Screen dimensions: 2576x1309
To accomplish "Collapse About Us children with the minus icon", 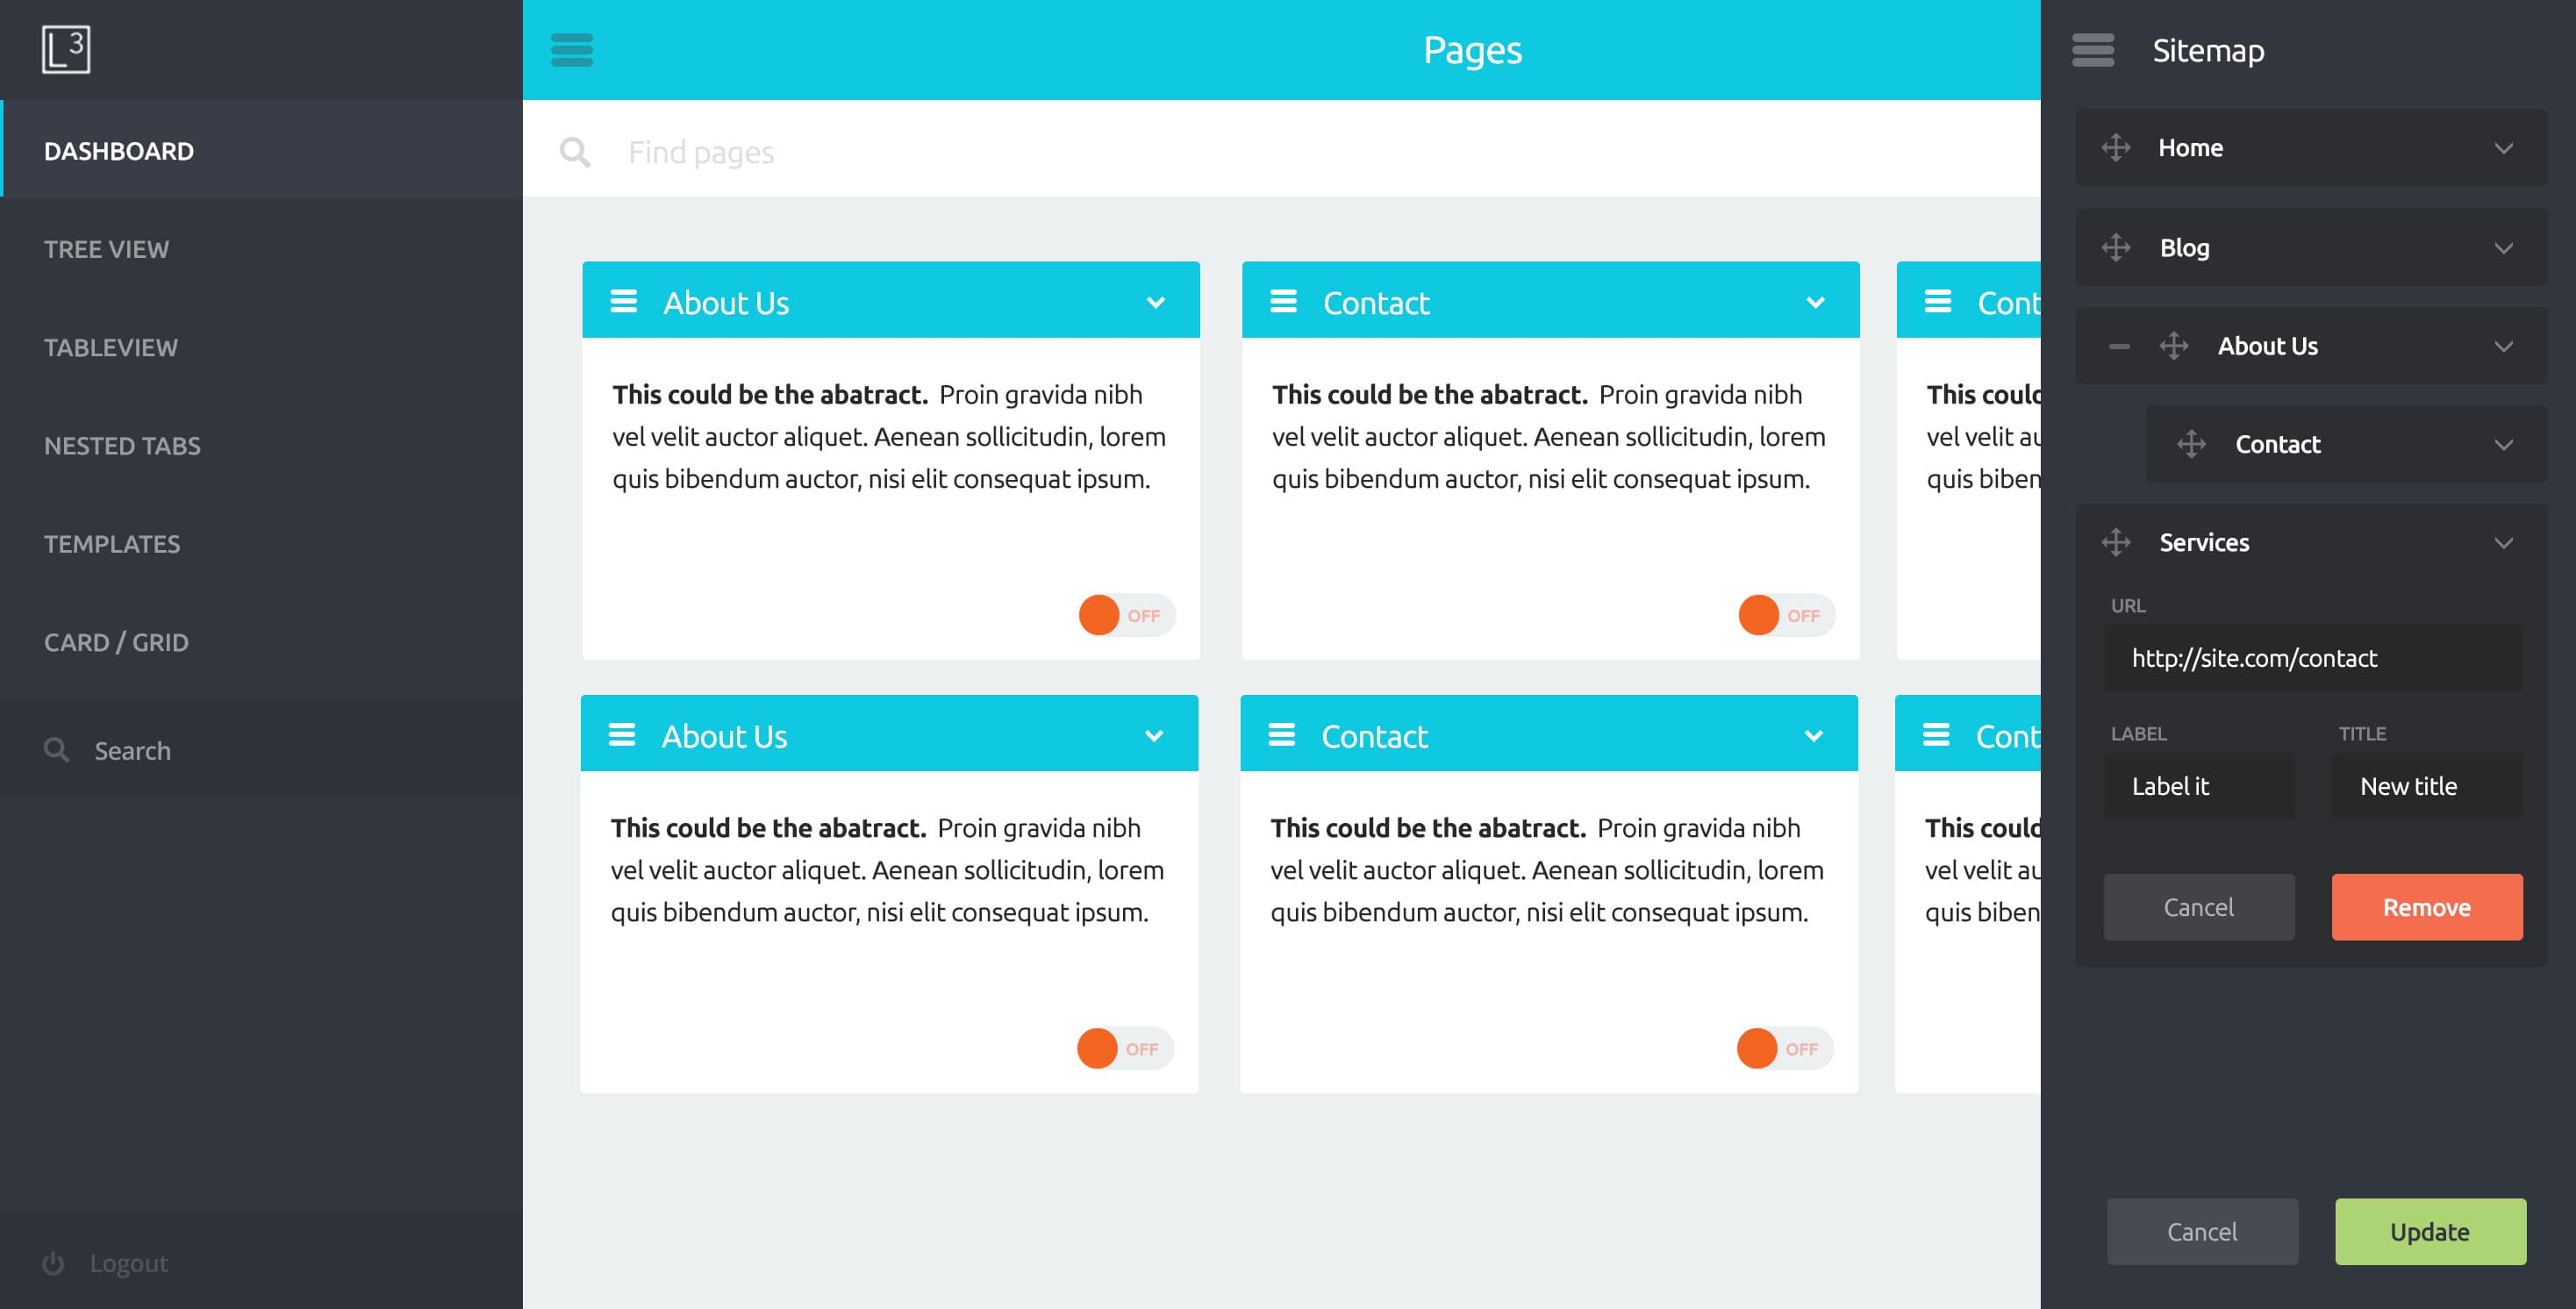I will (x=2119, y=347).
